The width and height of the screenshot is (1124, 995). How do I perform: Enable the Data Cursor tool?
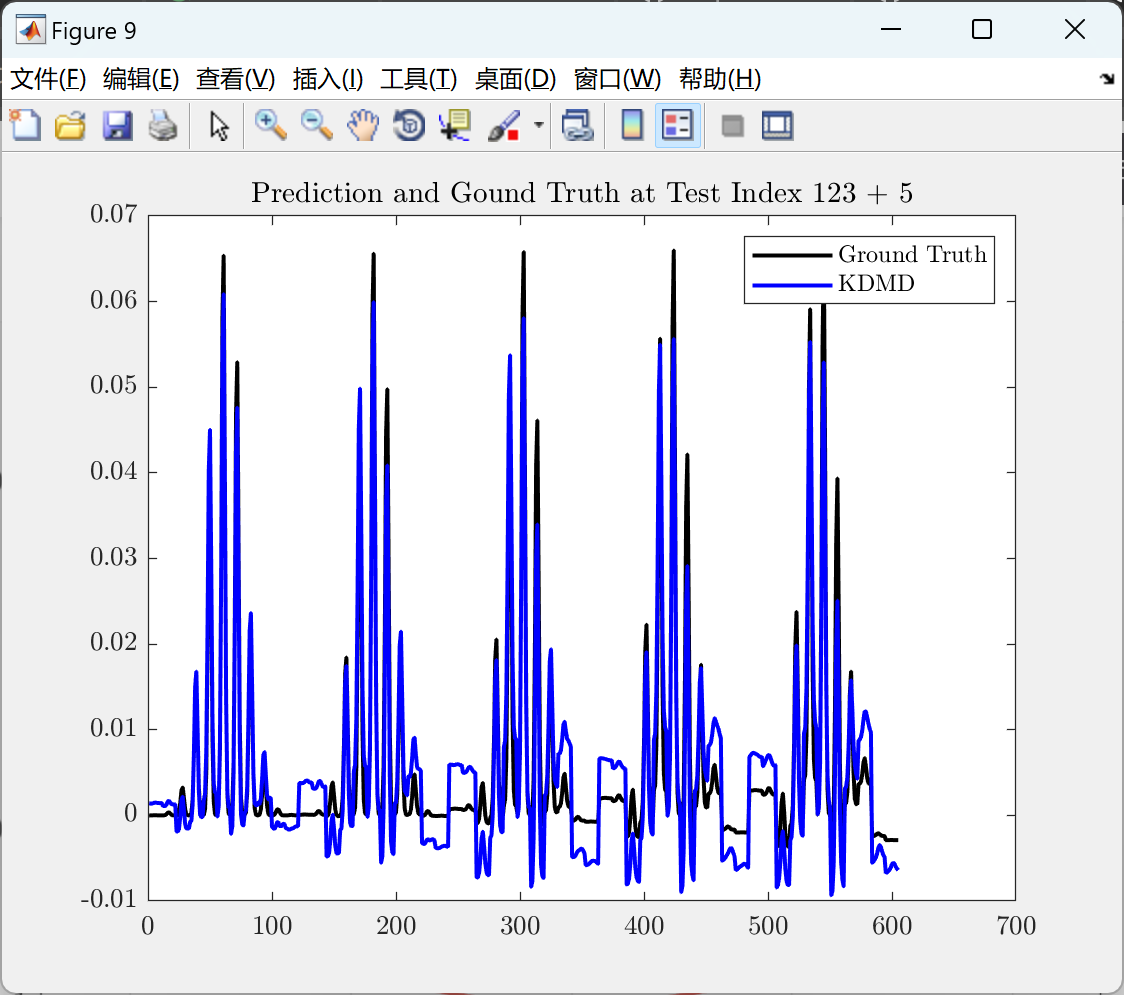454,125
